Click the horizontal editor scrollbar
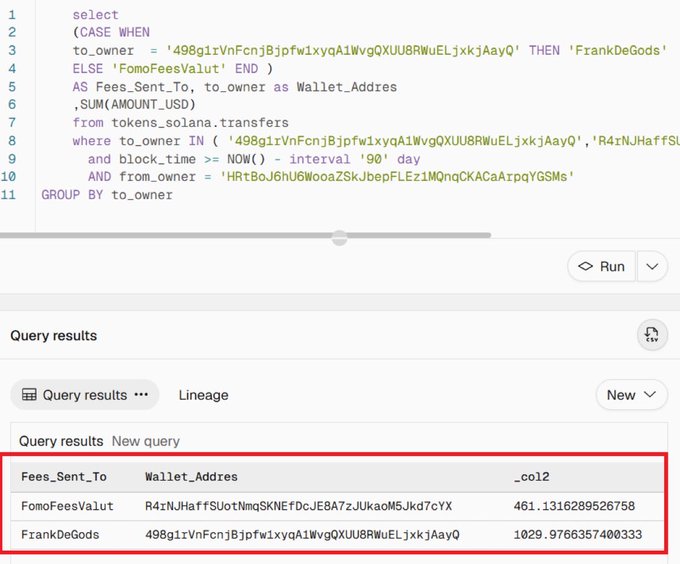Viewport: 680px width, 564px height. coord(245,235)
